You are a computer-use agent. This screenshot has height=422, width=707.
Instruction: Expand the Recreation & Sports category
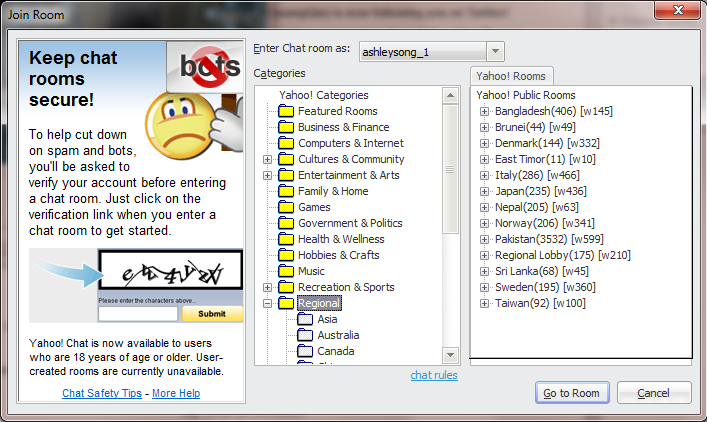point(267,287)
